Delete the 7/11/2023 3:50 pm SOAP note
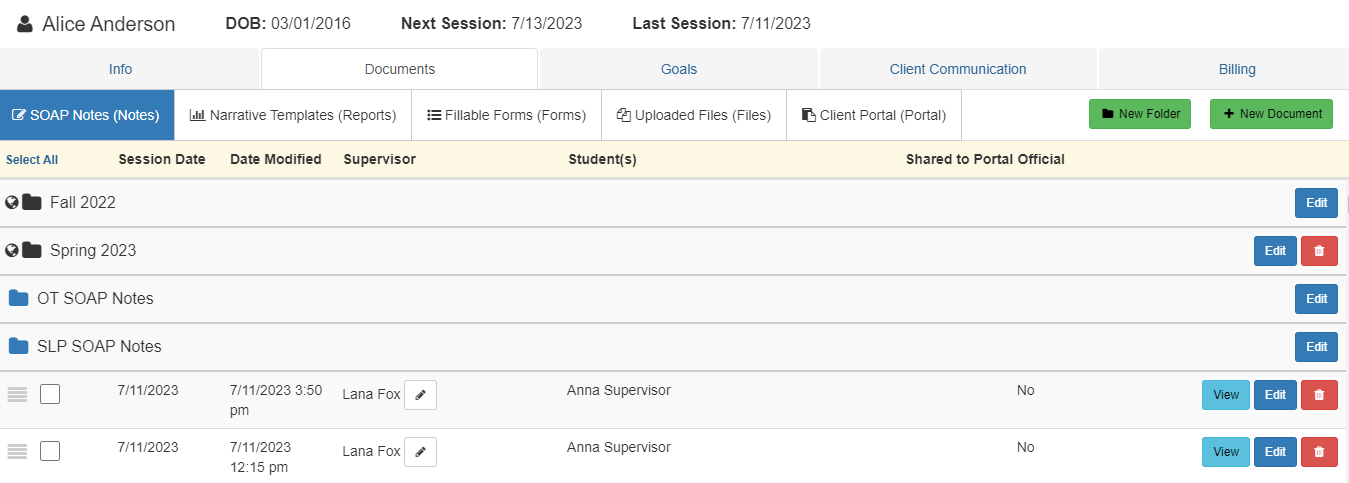 (1319, 395)
